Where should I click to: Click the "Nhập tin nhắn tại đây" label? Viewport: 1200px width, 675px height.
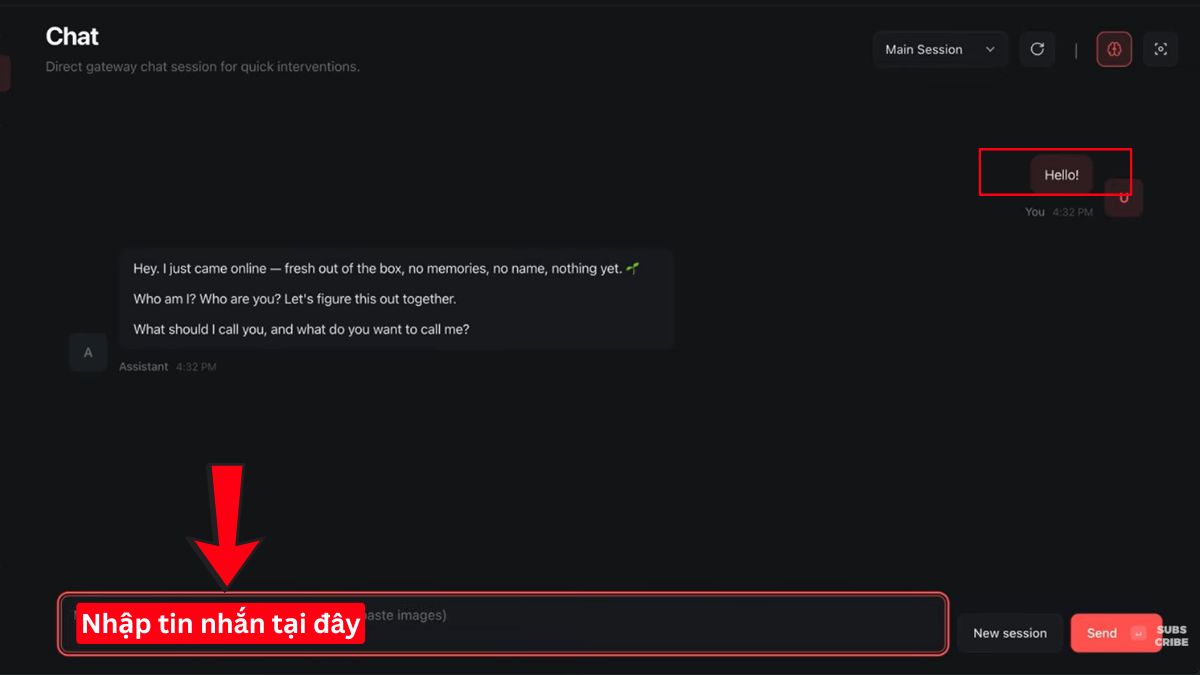click(x=220, y=624)
